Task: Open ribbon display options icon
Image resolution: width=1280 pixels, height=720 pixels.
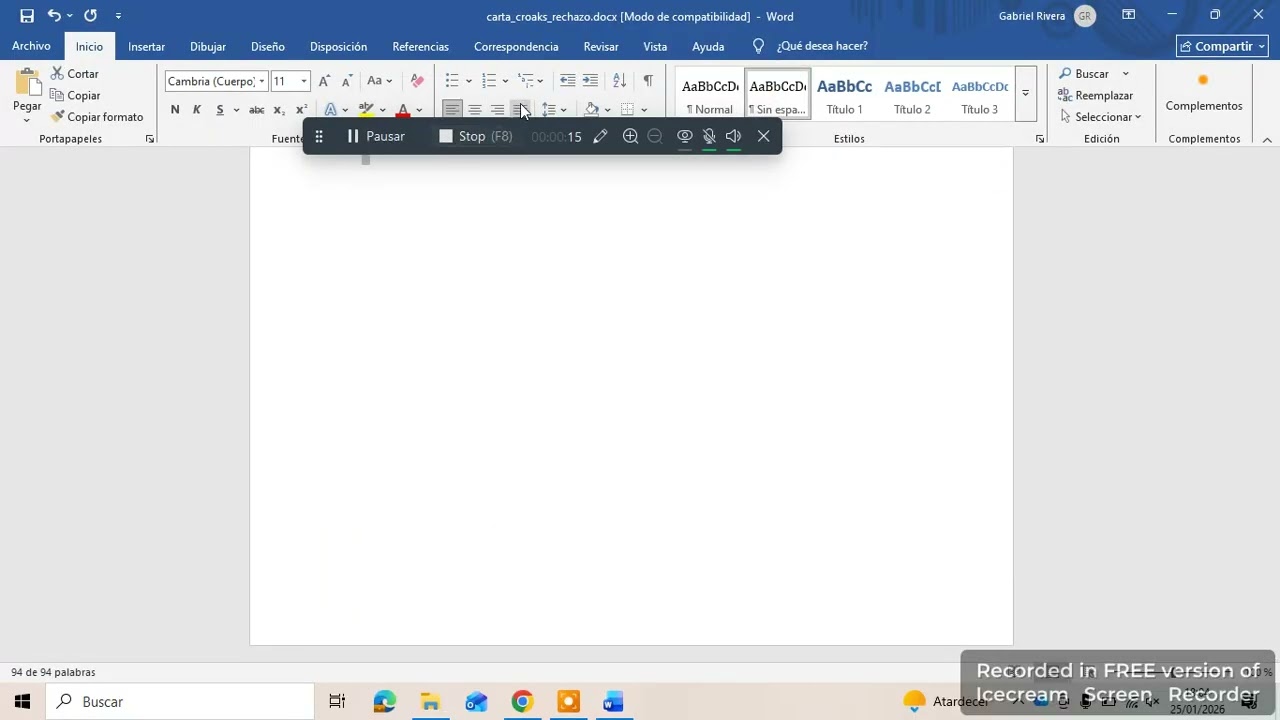Action: (x=1128, y=15)
